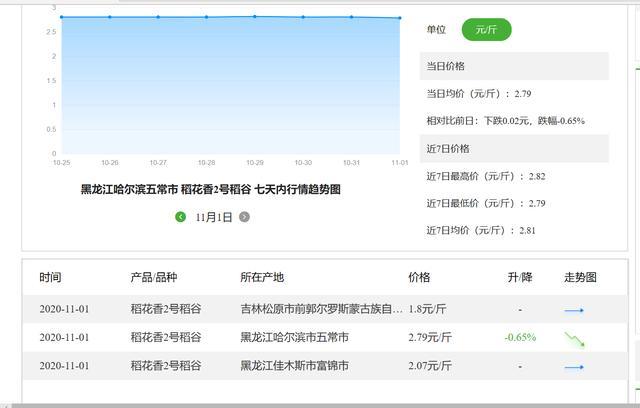Open 黑龙江哈尔滨市五常市 origin link
This screenshot has height=408, width=640.
click(295, 338)
